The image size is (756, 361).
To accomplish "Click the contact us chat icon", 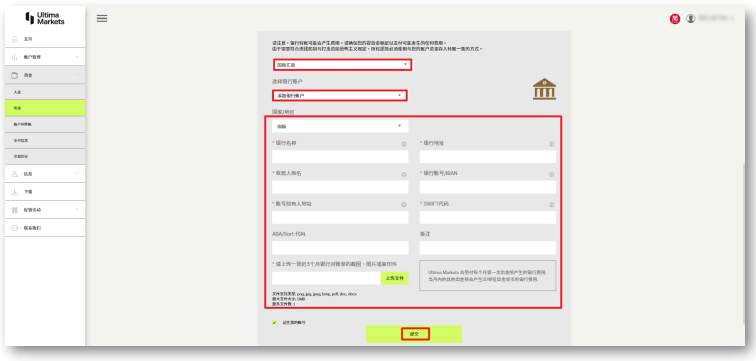I will point(14,228).
